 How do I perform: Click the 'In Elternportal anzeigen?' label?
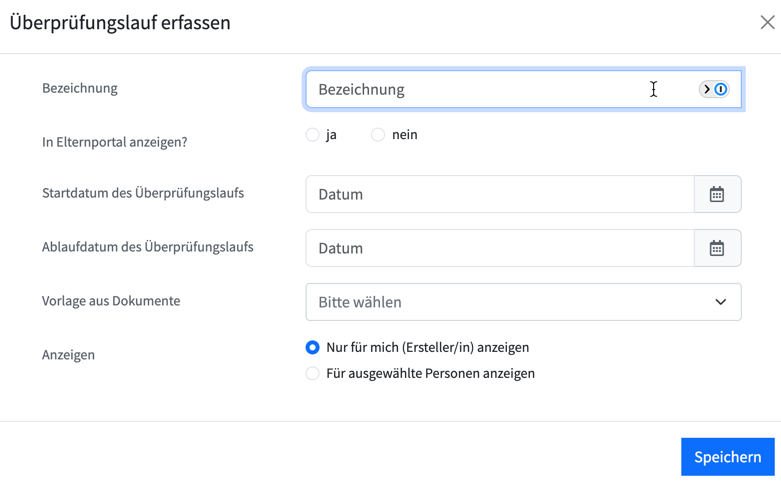coord(115,142)
